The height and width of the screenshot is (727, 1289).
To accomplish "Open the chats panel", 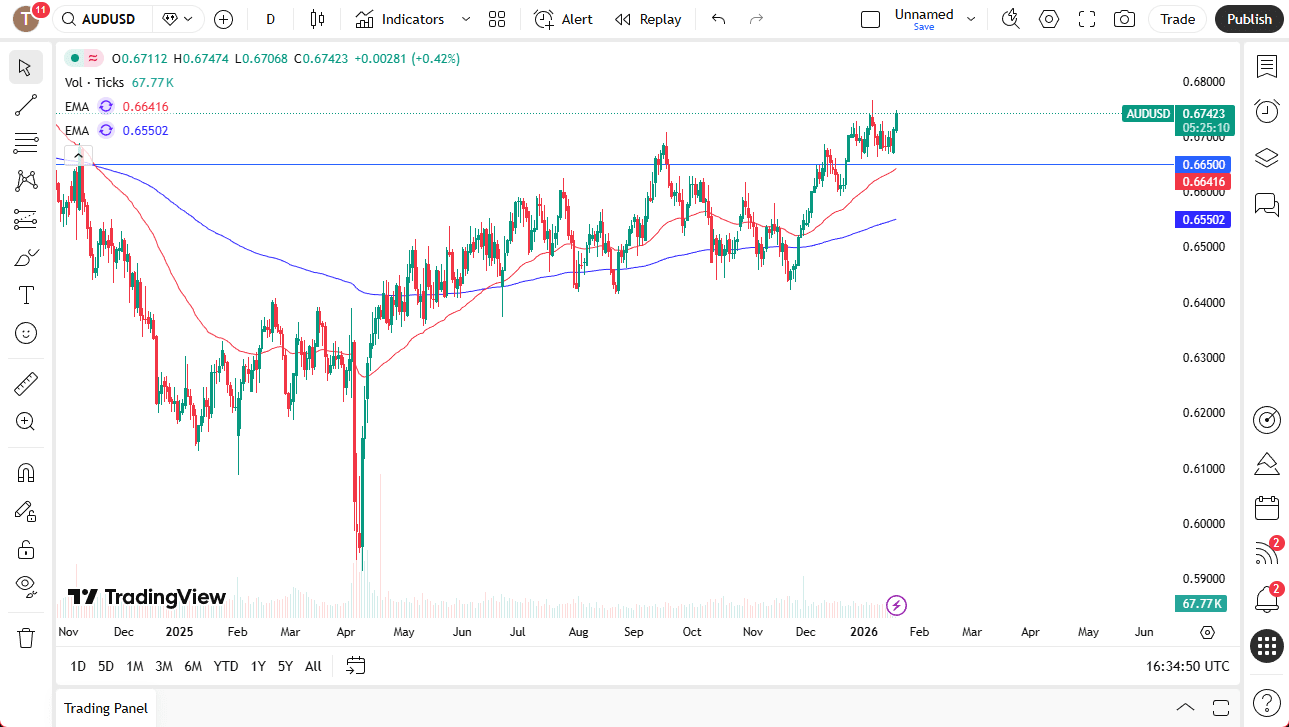I will (1267, 205).
